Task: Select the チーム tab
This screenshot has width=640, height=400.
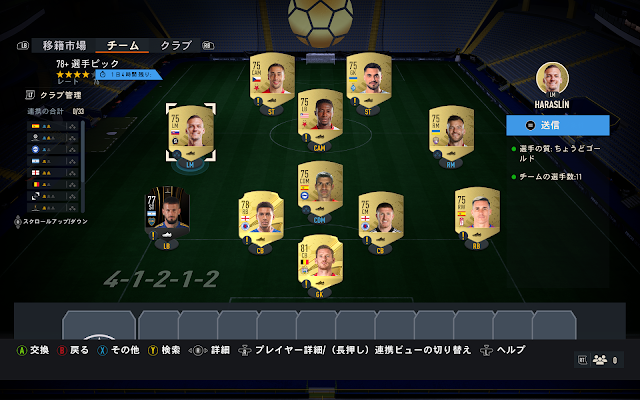Action: (122, 45)
